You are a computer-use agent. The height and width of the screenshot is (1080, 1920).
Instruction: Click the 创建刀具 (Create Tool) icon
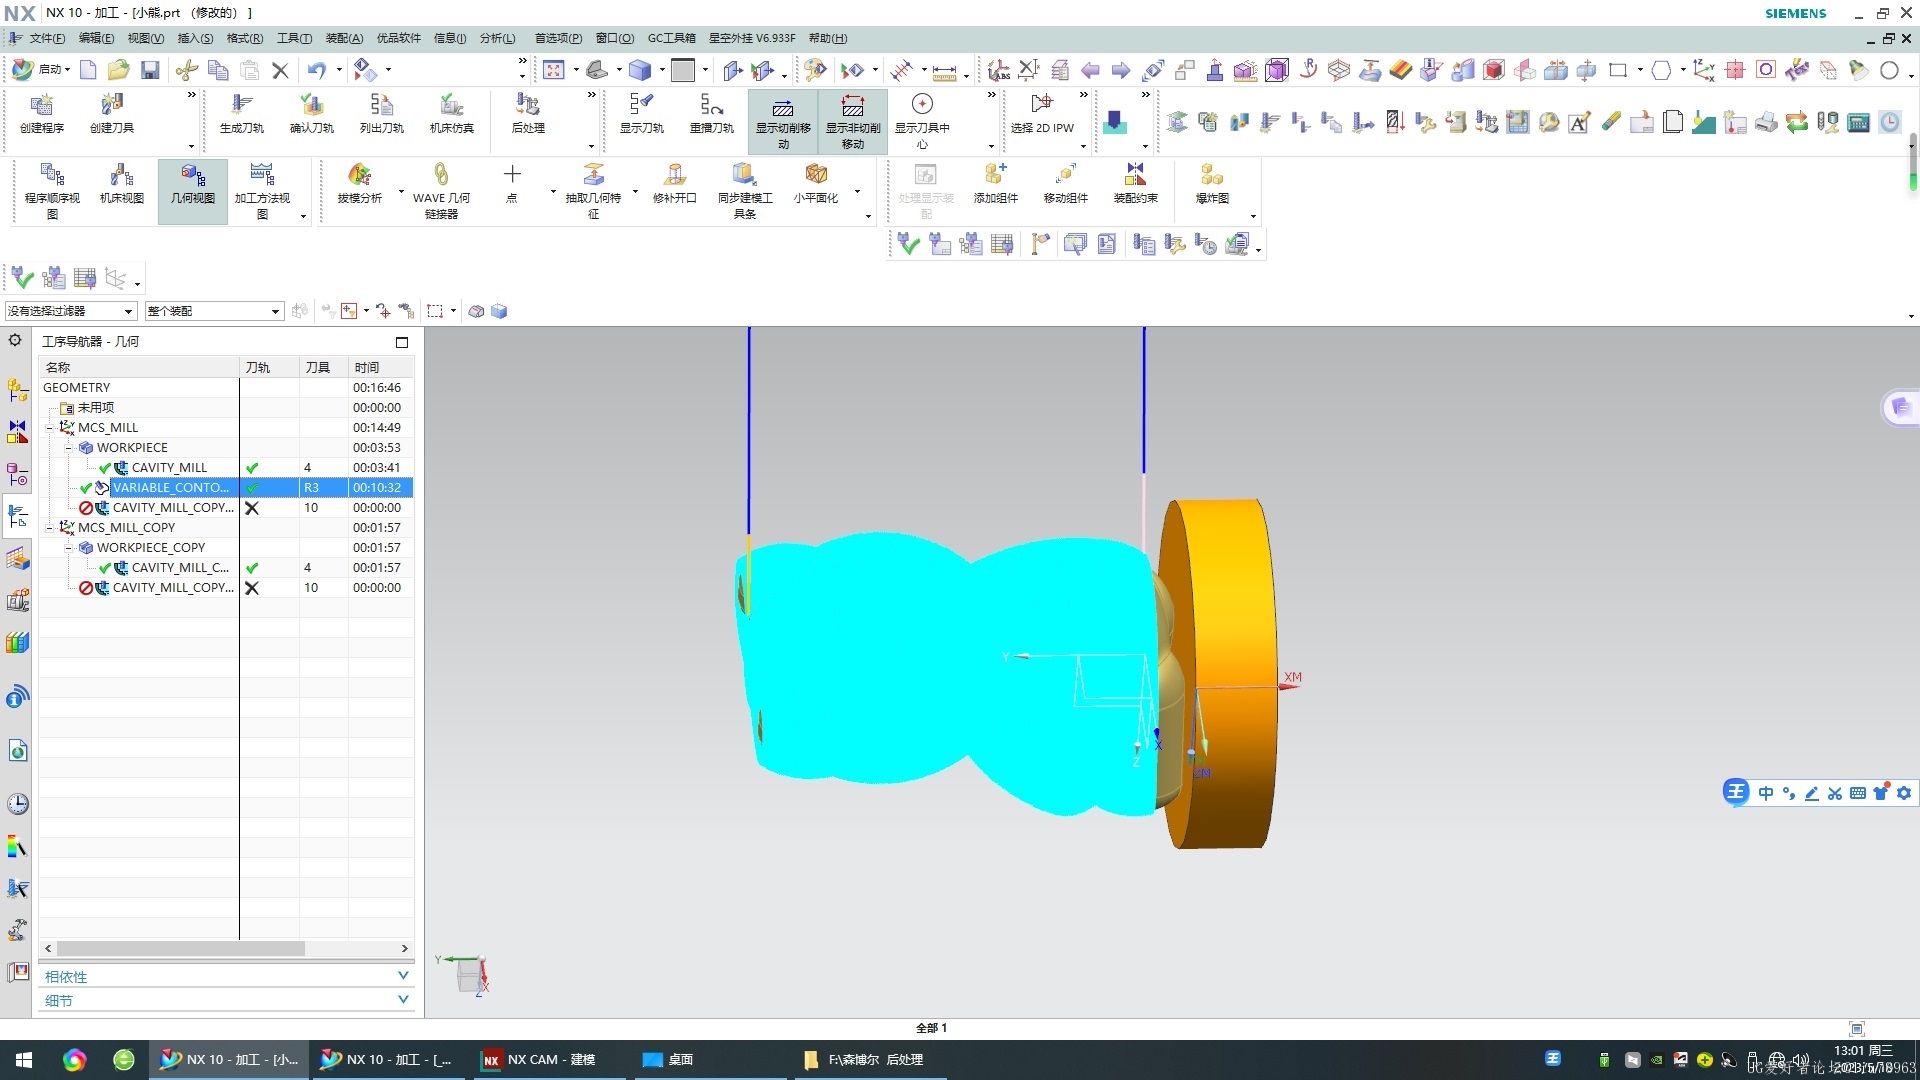coord(112,112)
